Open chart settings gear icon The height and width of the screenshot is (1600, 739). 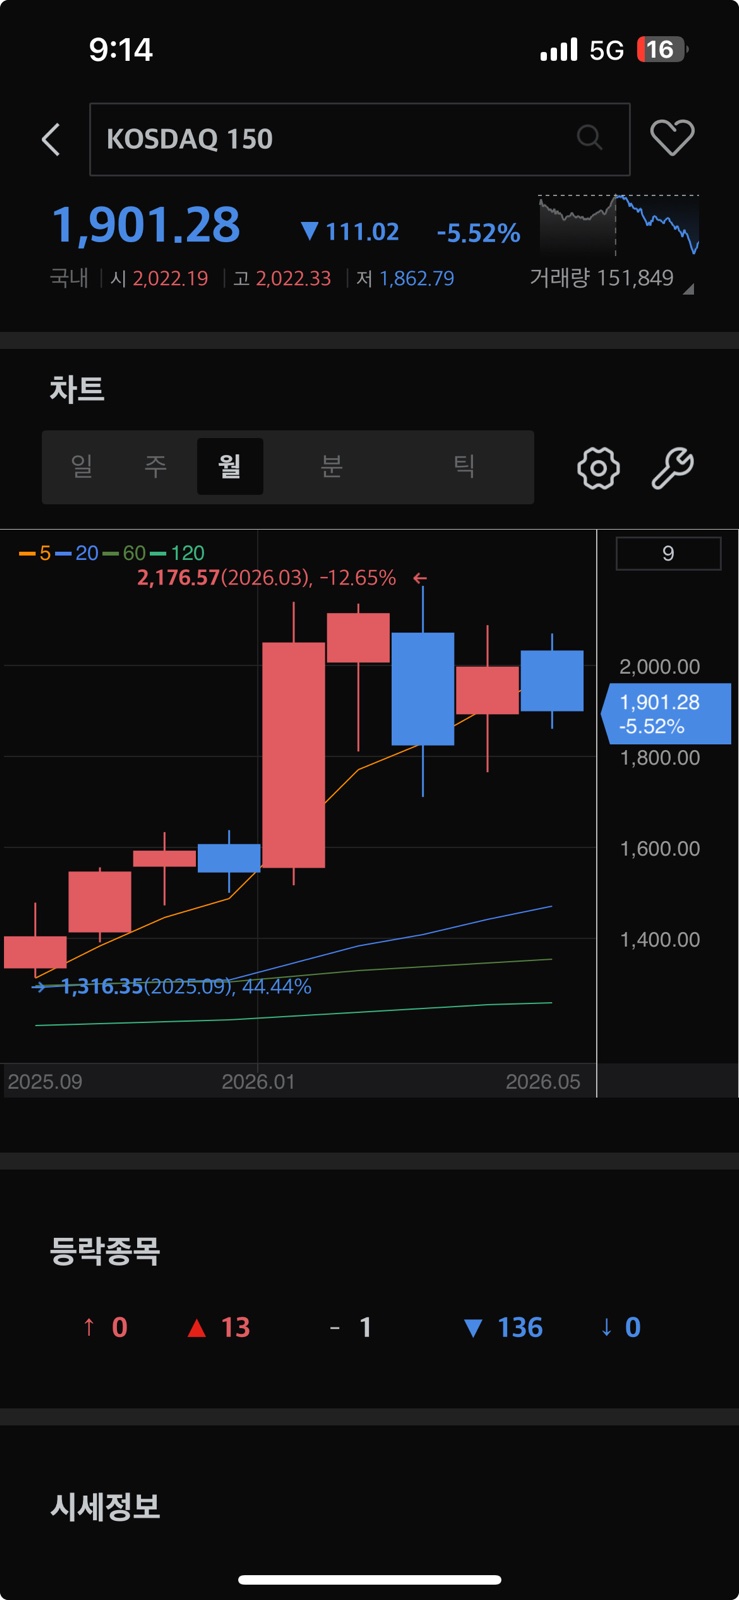[598, 467]
